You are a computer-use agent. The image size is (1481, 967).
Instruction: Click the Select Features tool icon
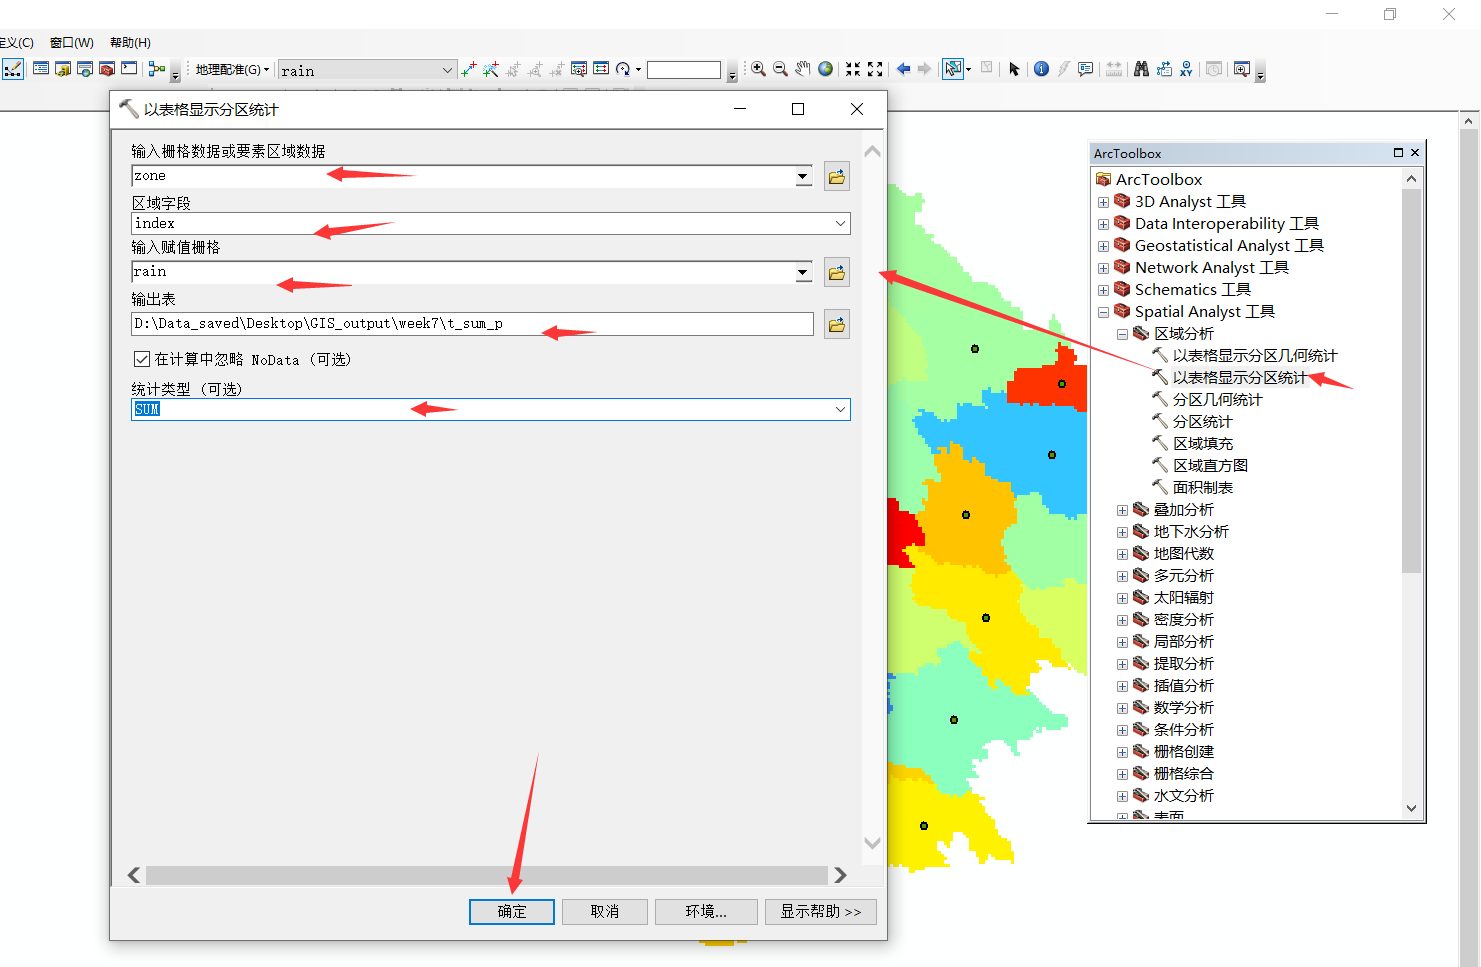click(x=953, y=69)
